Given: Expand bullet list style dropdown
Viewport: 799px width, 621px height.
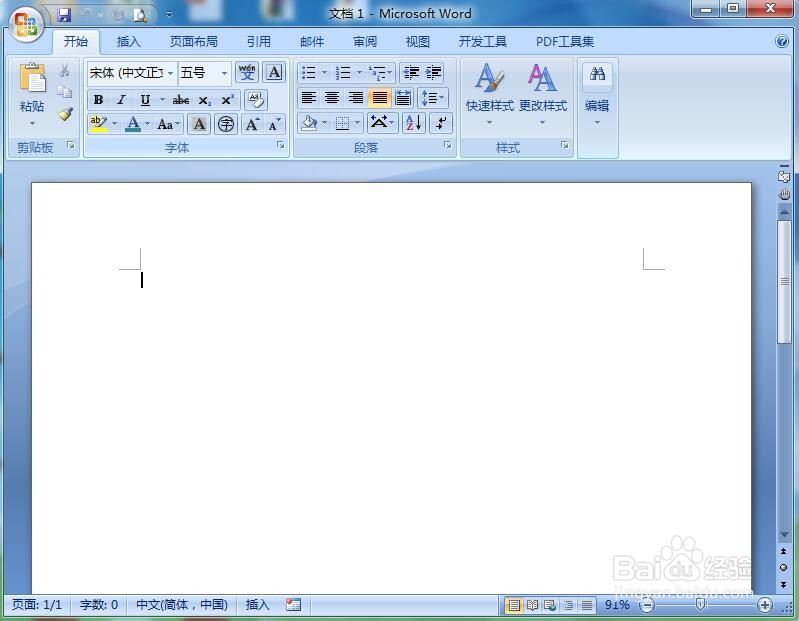Looking at the screenshot, I should pyautogui.click(x=324, y=73).
